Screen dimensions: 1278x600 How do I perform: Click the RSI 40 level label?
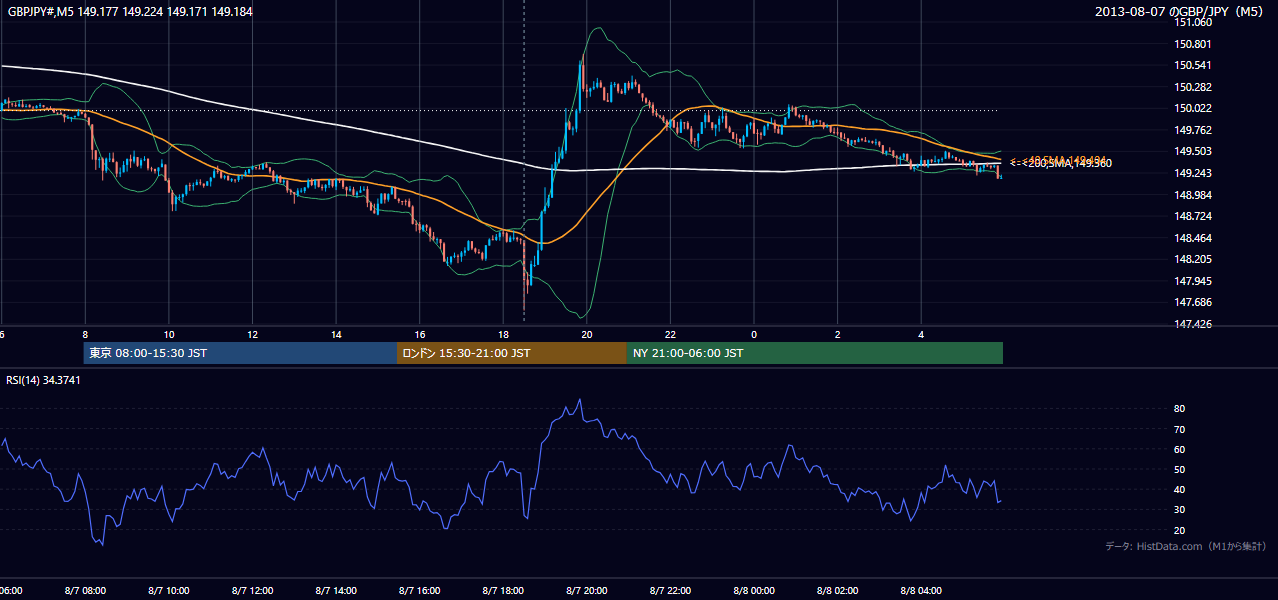coord(1180,489)
